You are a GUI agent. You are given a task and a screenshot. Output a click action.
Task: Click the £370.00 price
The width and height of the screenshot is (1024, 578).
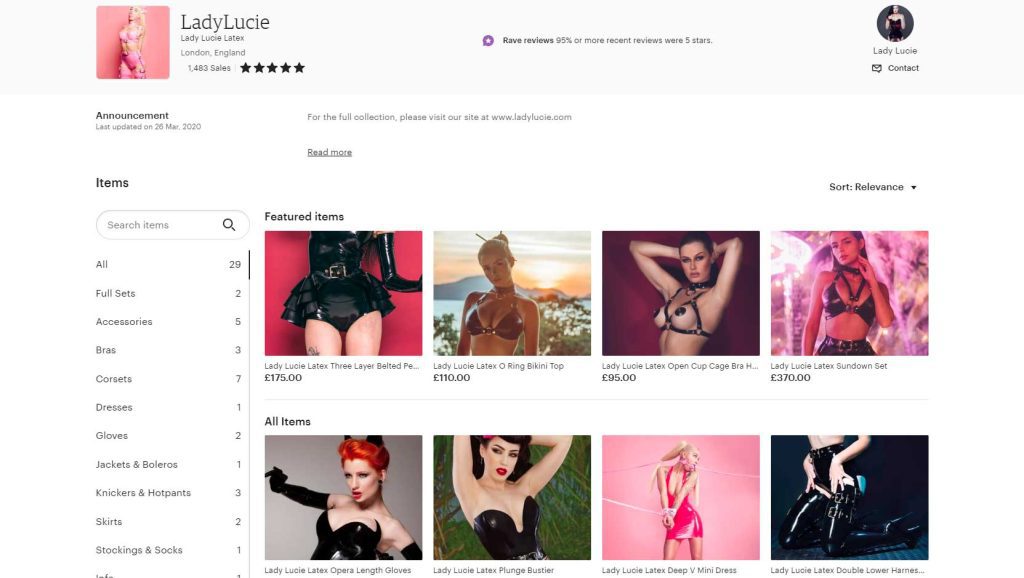click(790, 377)
